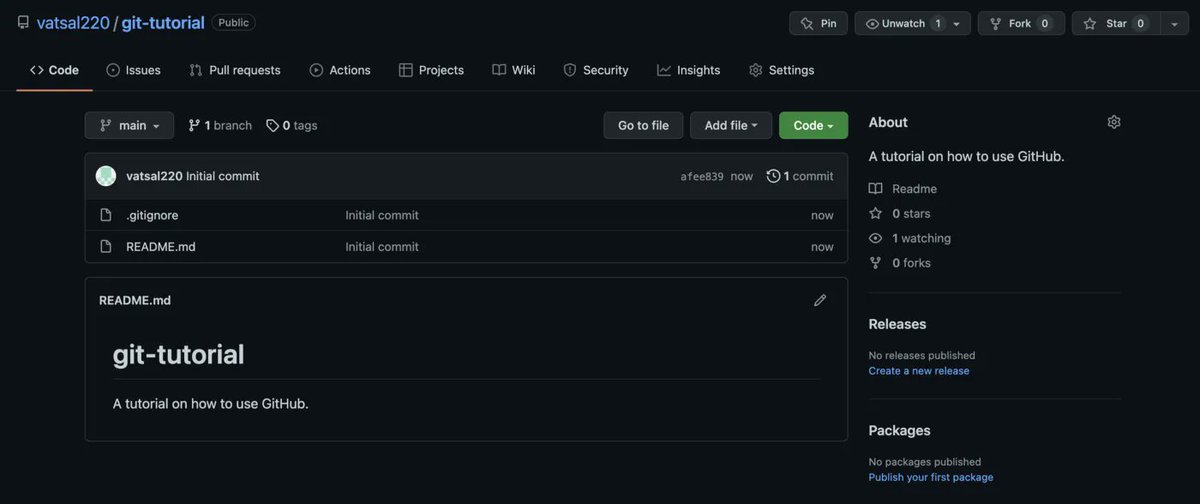Click the Pin repository button

[818, 23]
